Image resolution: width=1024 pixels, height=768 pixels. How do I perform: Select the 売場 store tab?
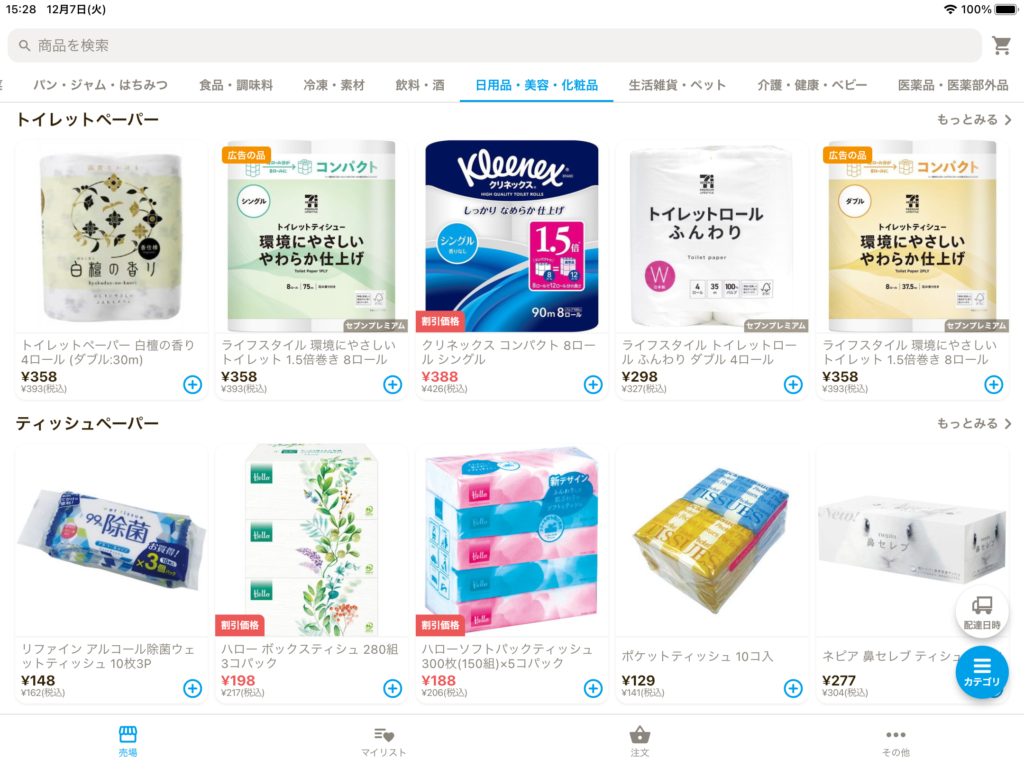point(128,742)
